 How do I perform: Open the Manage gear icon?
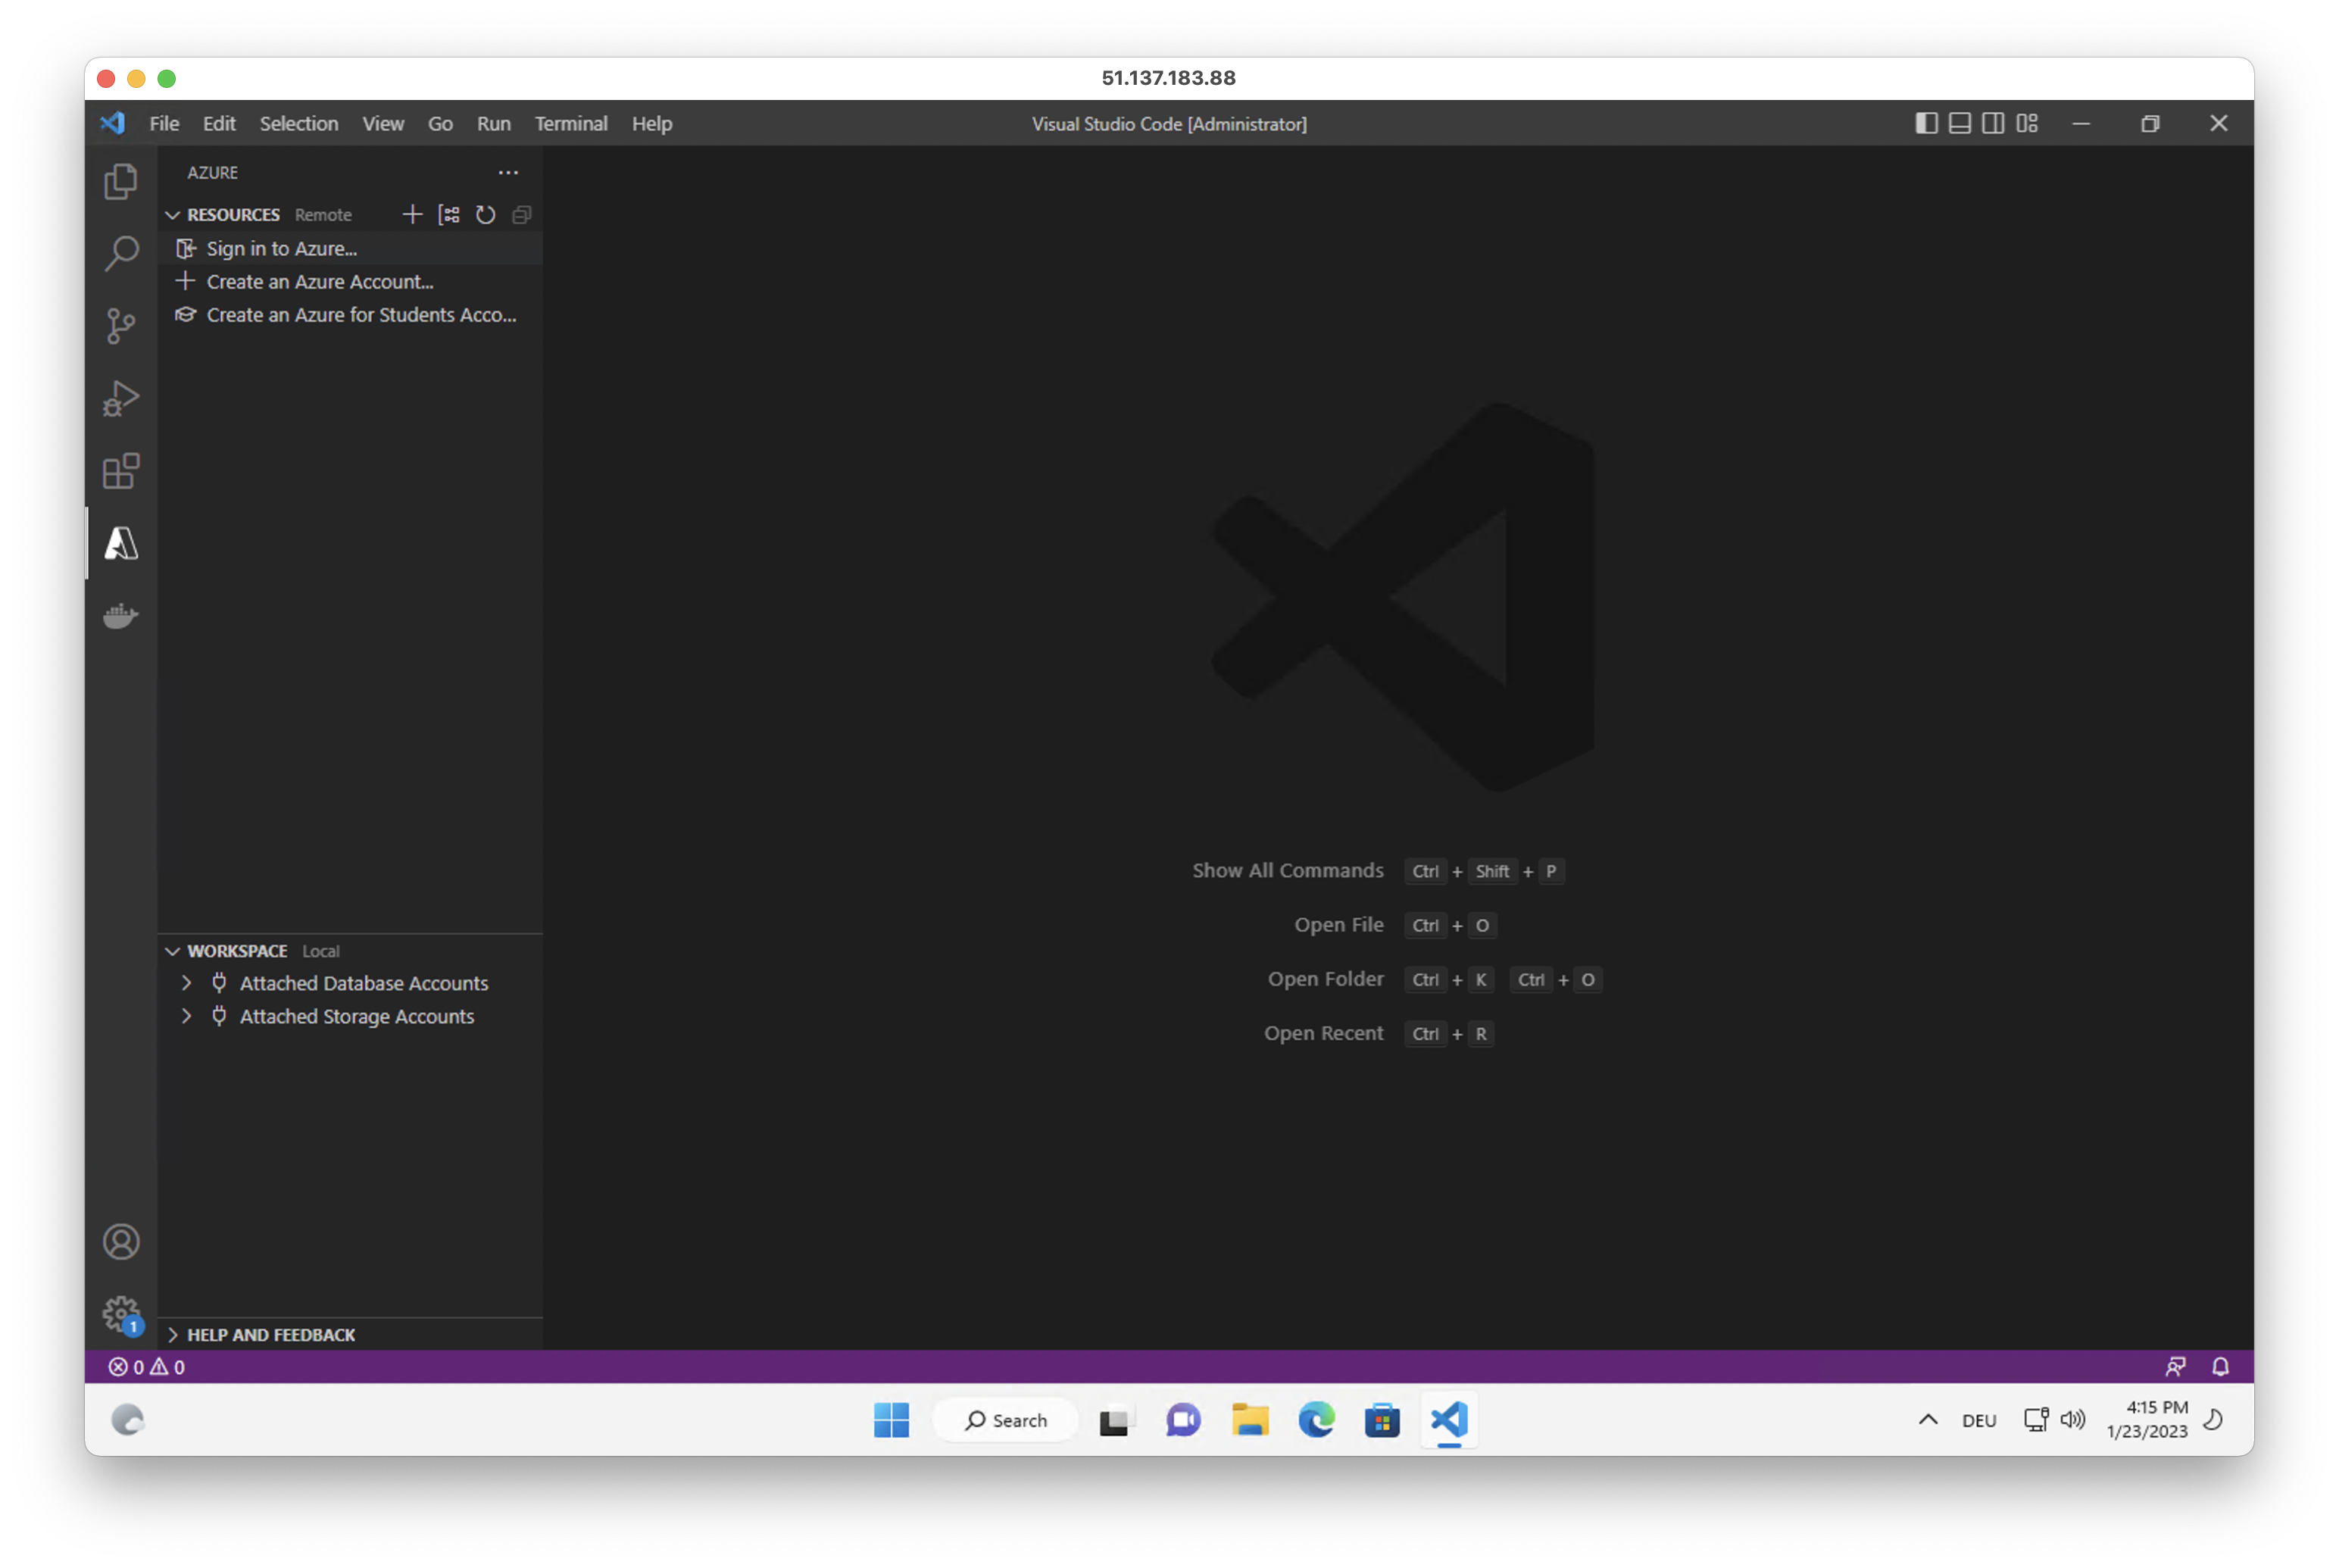[121, 1314]
